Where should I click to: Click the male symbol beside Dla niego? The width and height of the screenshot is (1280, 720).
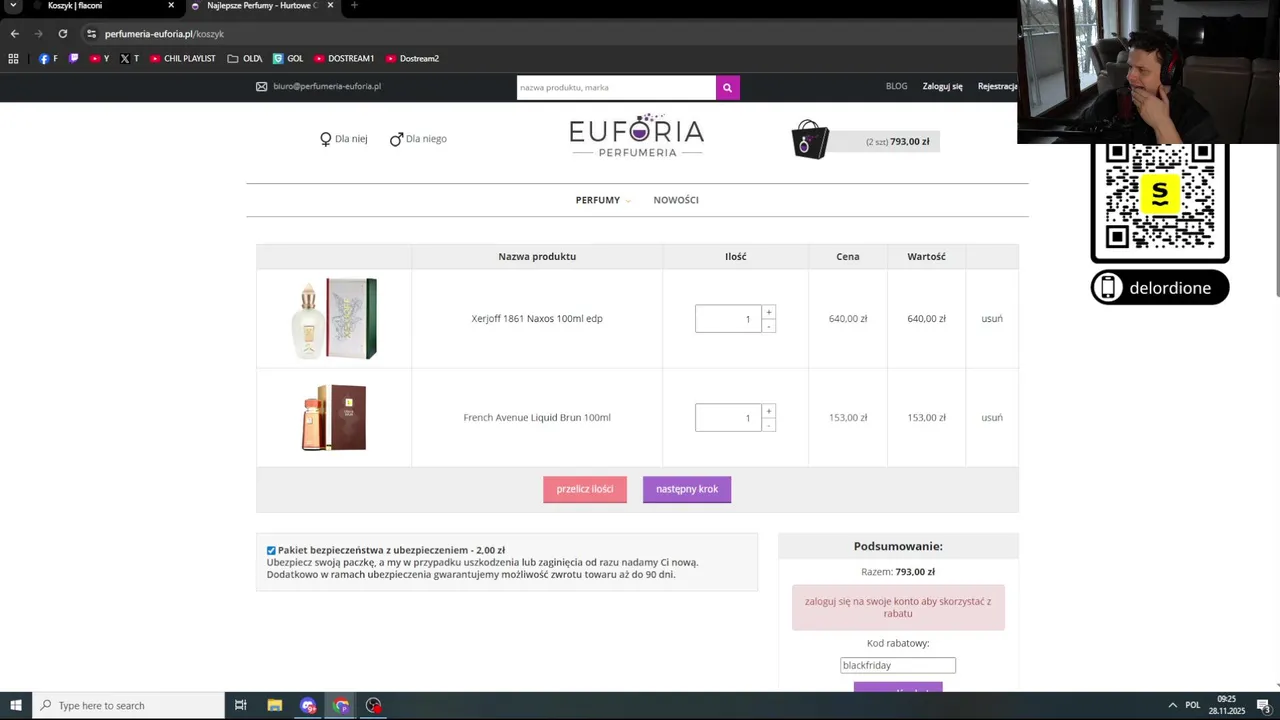[x=396, y=139]
